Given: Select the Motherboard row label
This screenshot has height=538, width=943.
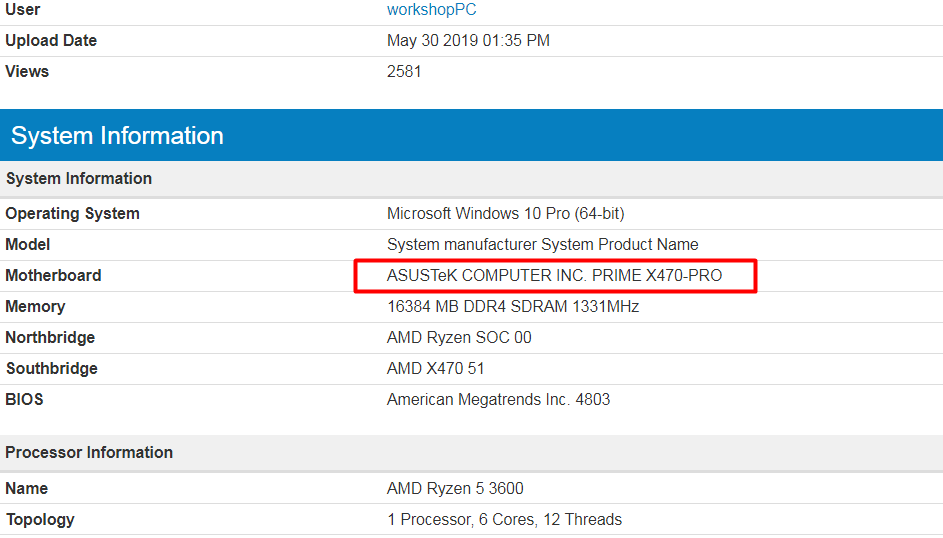Looking at the screenshot, I should coord(53,276).
